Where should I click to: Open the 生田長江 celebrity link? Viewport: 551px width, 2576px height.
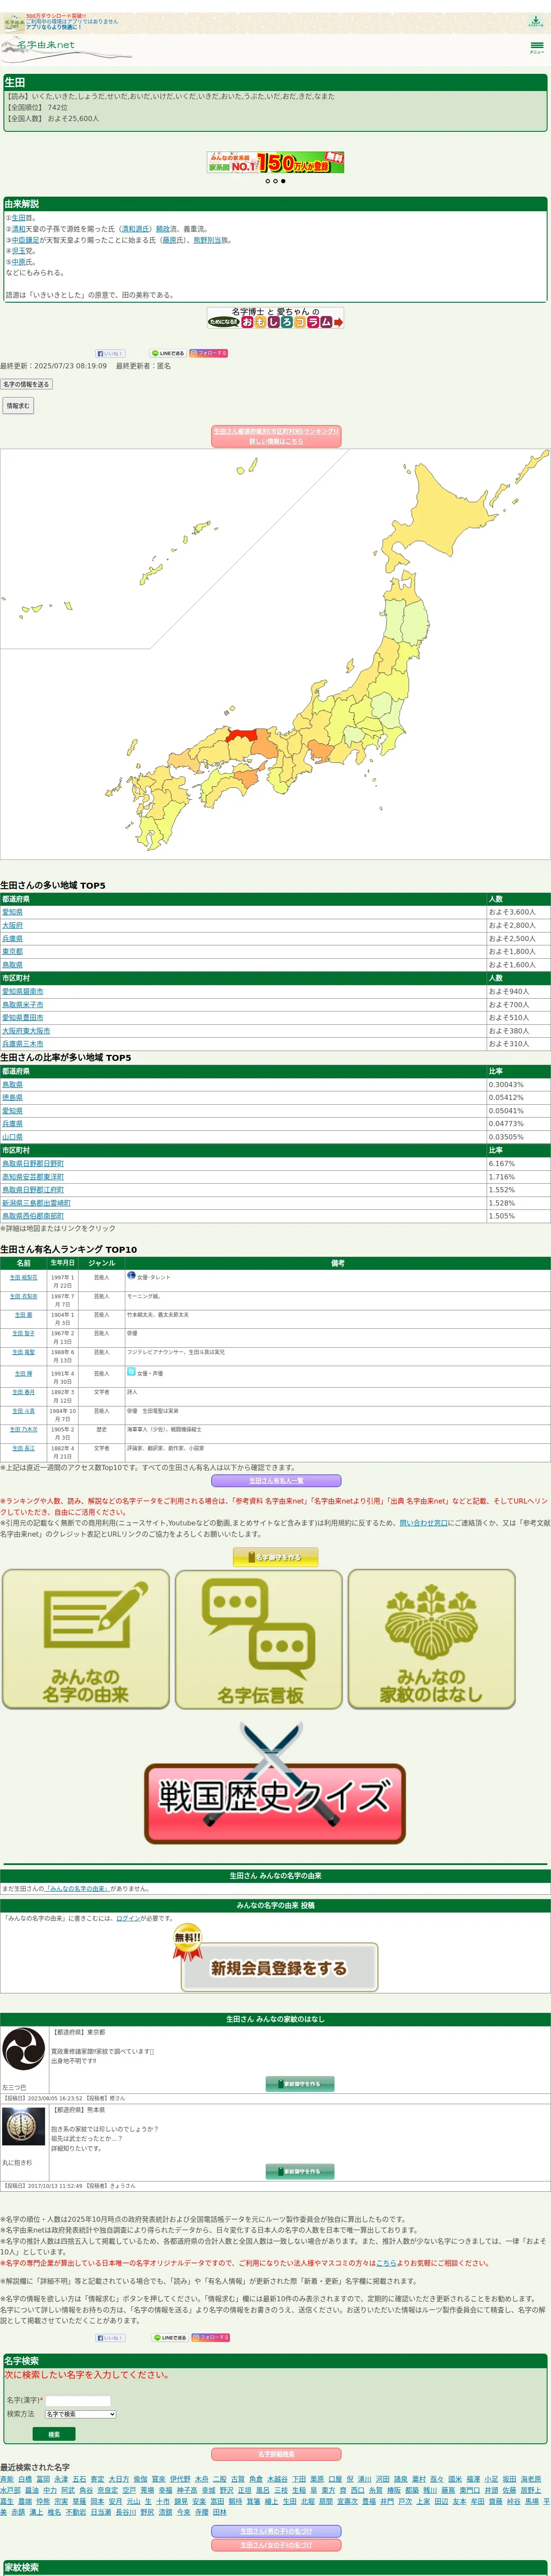tap(24, 1448)
